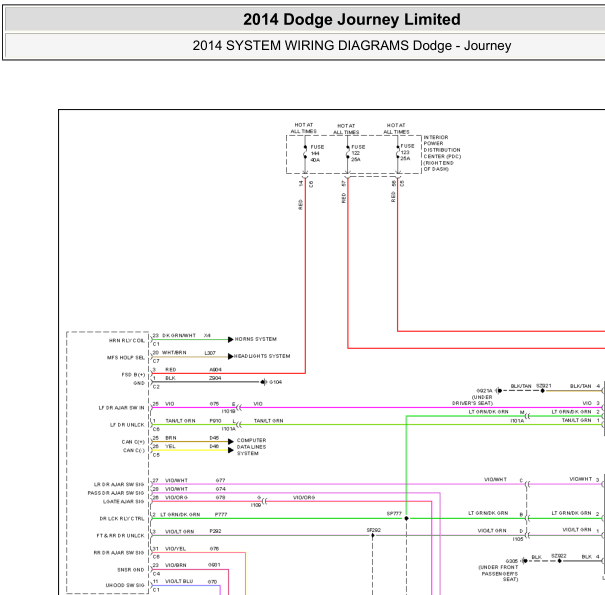Select the FUSE 123 25A label

click(407, 152)
